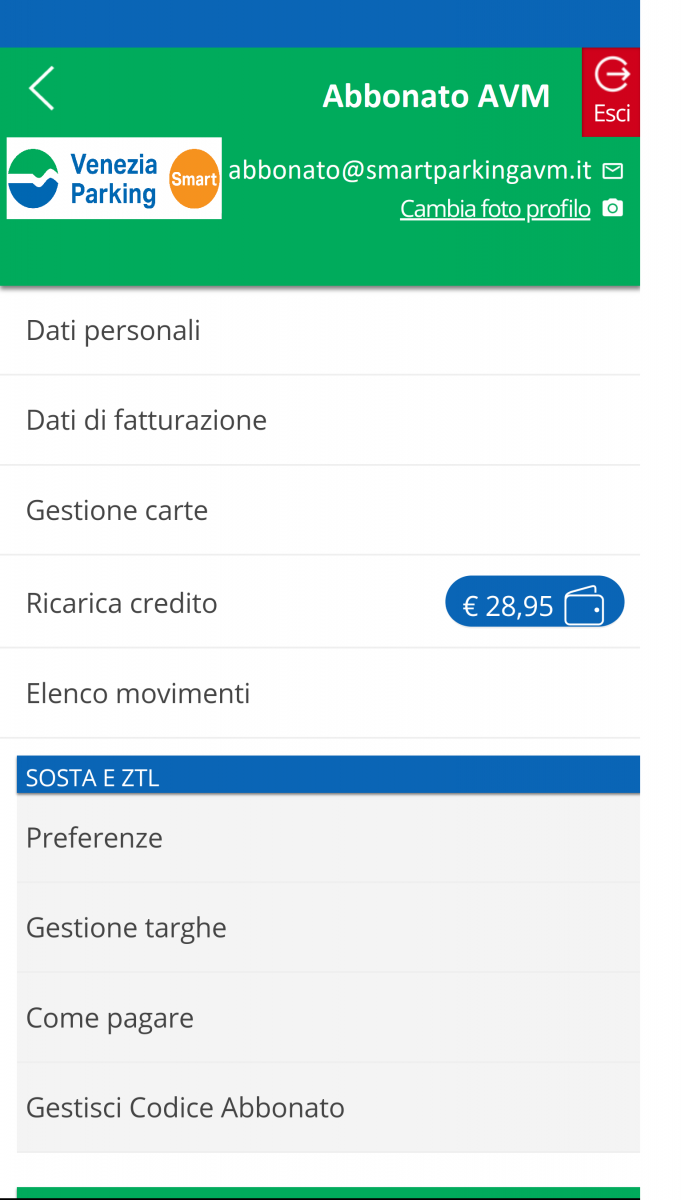Tap the wallet icon in credit badge
Image resolution: width=681 pixels, height=1200 pixels.
click(x=584, y=606)
